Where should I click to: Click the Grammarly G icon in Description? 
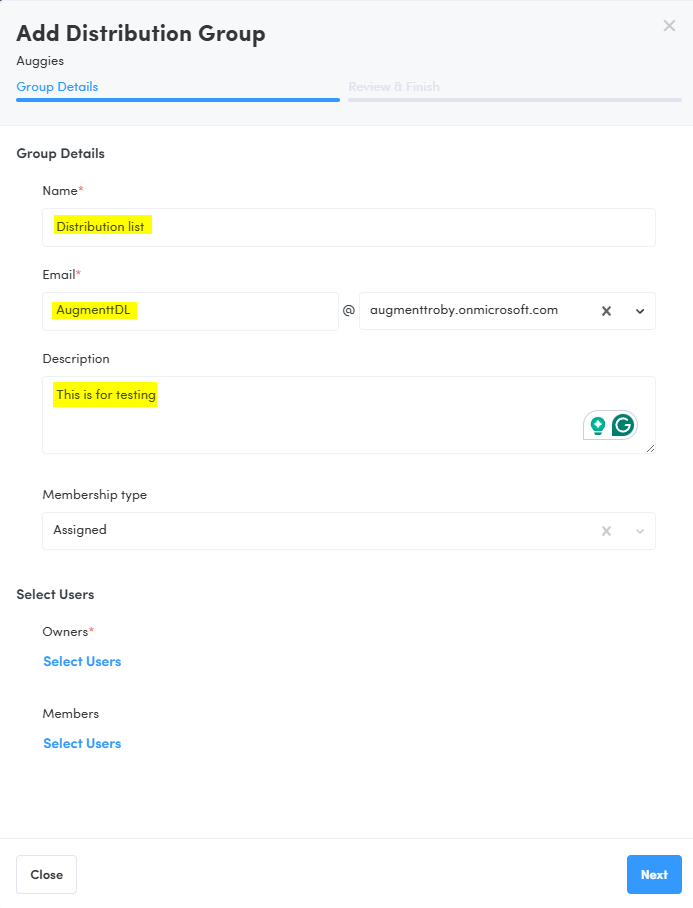623,425
